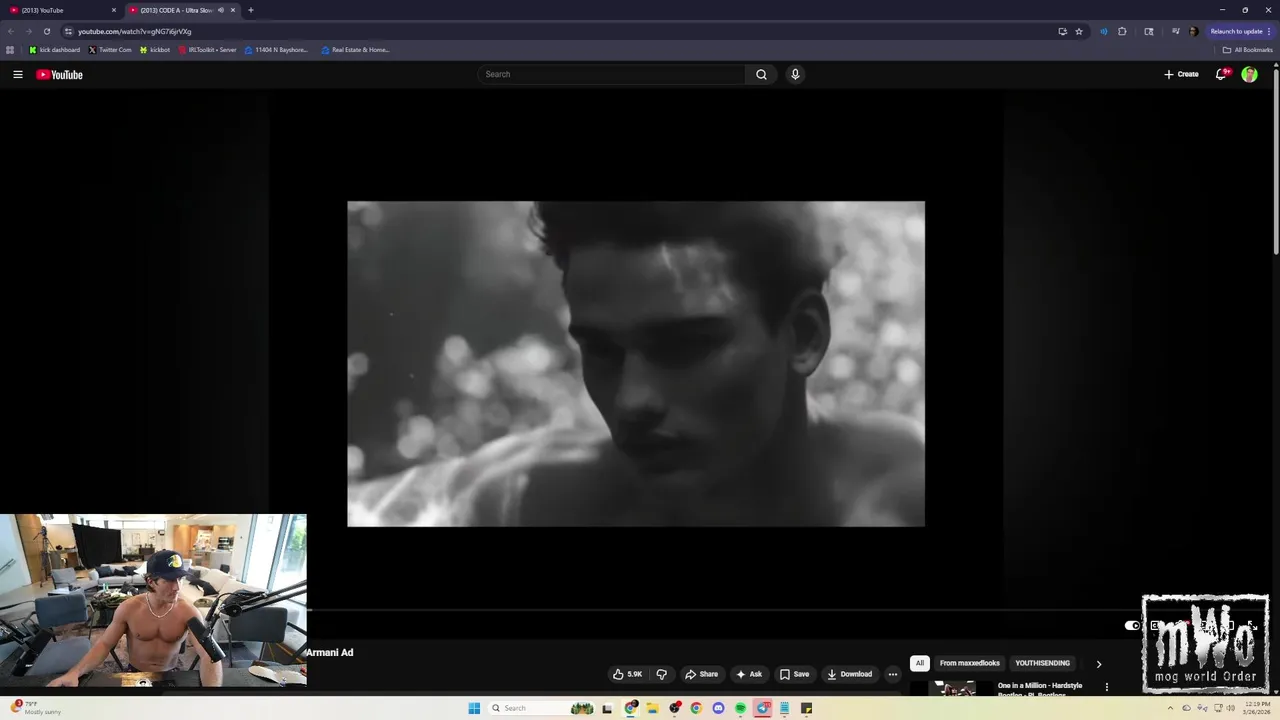Go back in browser history
This screenshot has height=720, width=1280.
(11, 31)
